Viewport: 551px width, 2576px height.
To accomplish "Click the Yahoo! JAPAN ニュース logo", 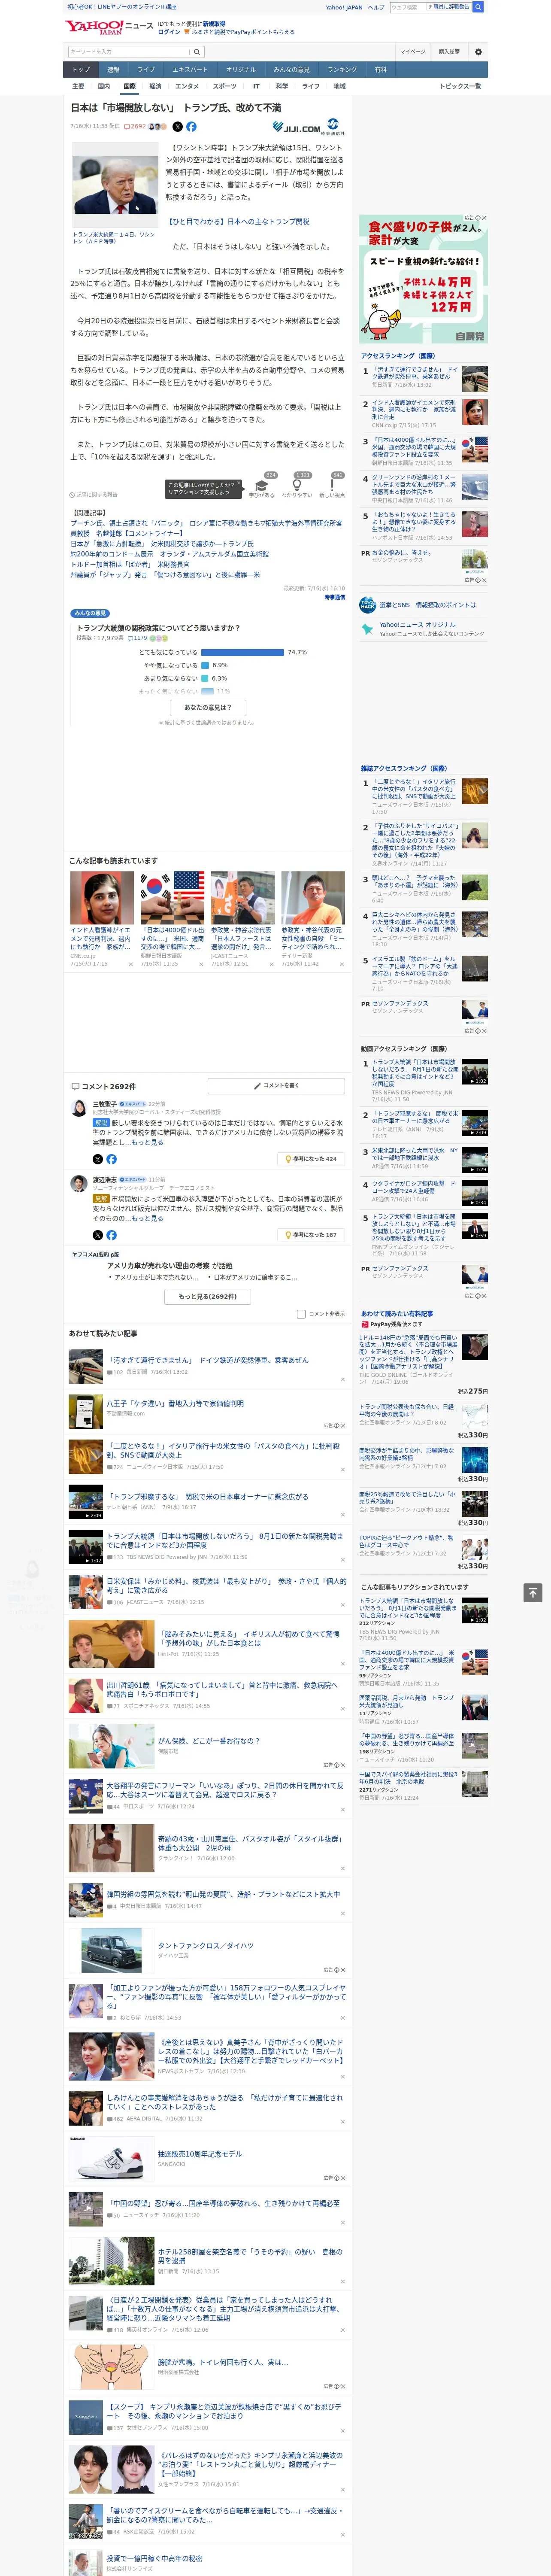I will pyautogui.click(x=109, y=27).
